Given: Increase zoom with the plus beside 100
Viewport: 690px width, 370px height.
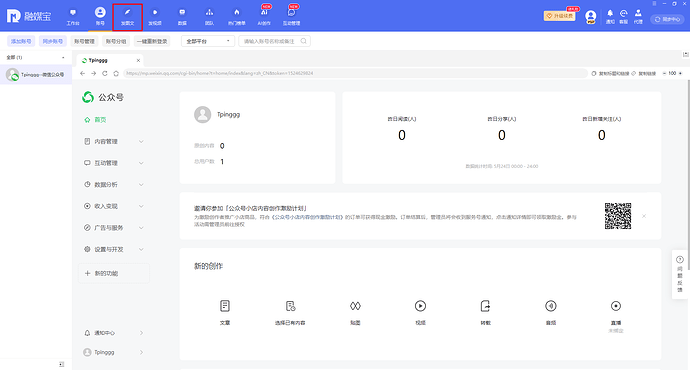Looking at the screenshot, I should tap(680, 73).
